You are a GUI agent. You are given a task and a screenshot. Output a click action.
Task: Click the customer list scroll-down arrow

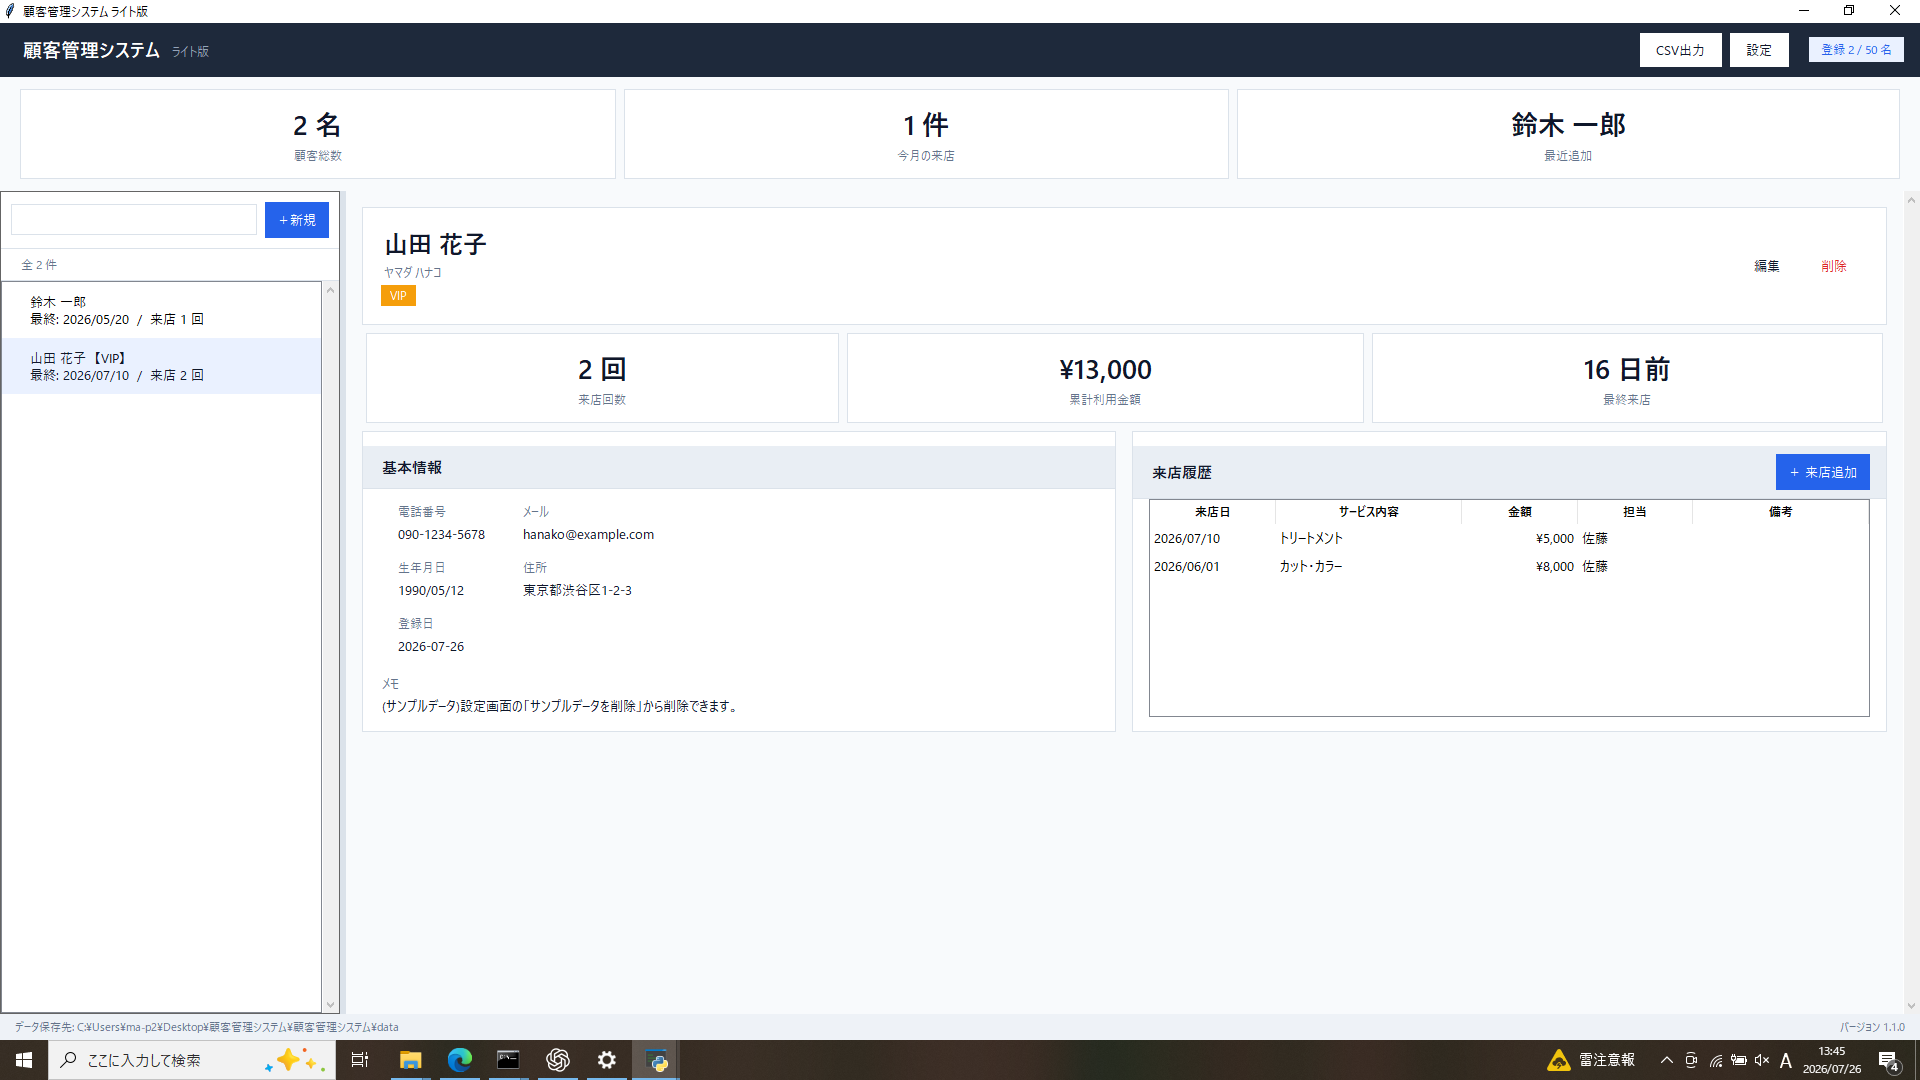point(330,1004)
